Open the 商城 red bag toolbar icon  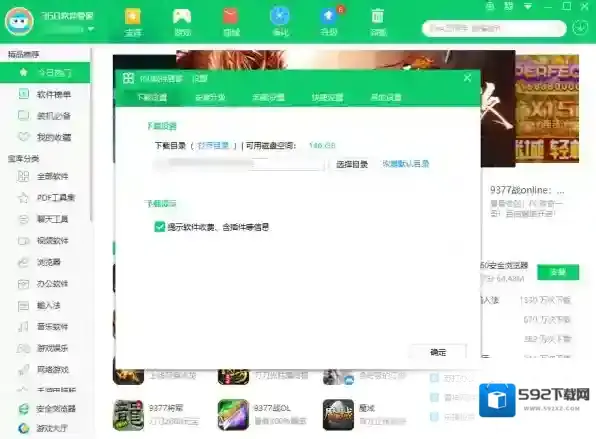tap(231, 22)
